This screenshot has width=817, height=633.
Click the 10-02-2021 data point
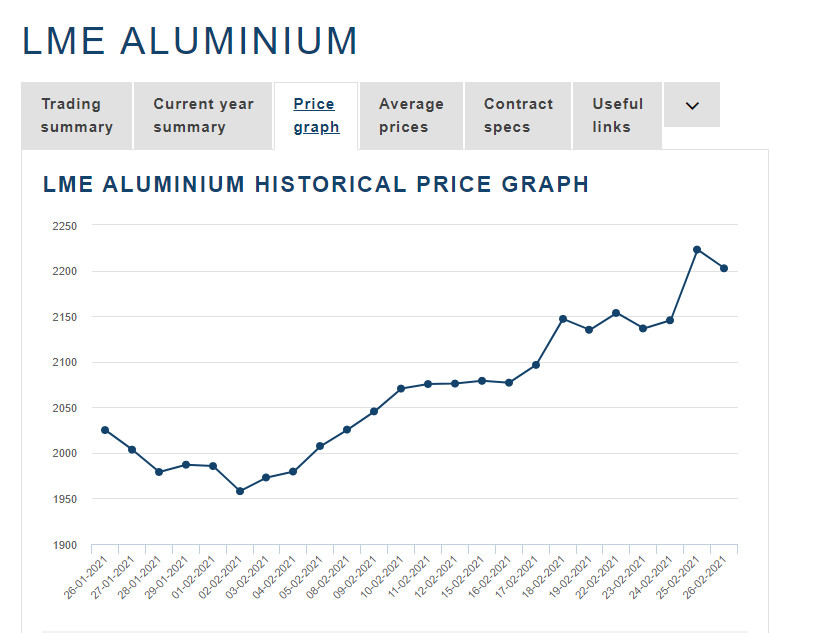click(401, 388)
